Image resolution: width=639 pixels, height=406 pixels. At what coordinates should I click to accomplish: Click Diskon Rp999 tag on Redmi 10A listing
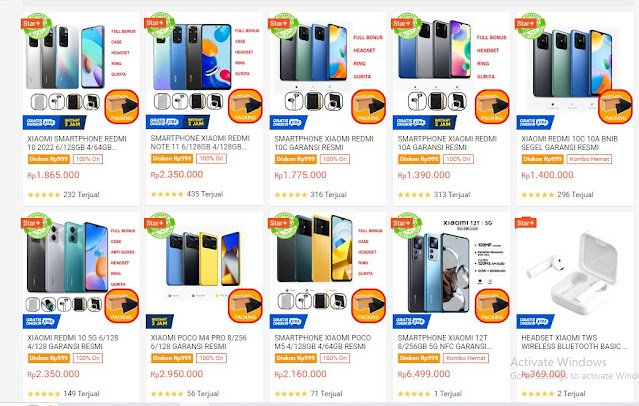[419, 159]
